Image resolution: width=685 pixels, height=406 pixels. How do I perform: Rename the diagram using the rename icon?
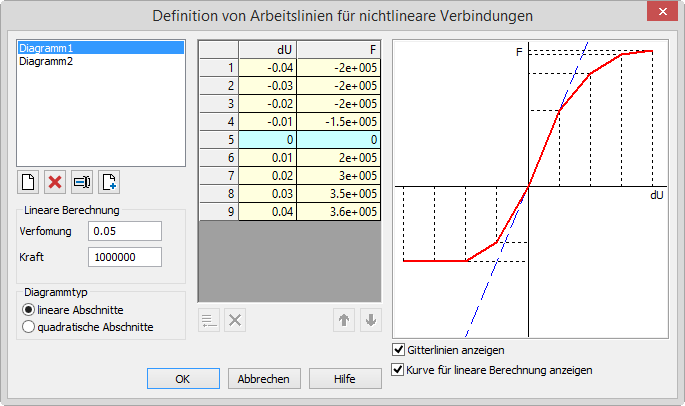(82, 182)
